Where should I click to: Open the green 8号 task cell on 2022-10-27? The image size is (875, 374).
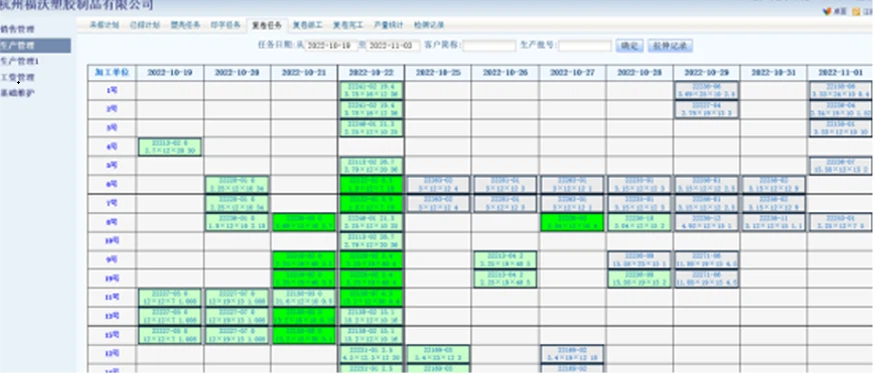click(x=572, y=222)
